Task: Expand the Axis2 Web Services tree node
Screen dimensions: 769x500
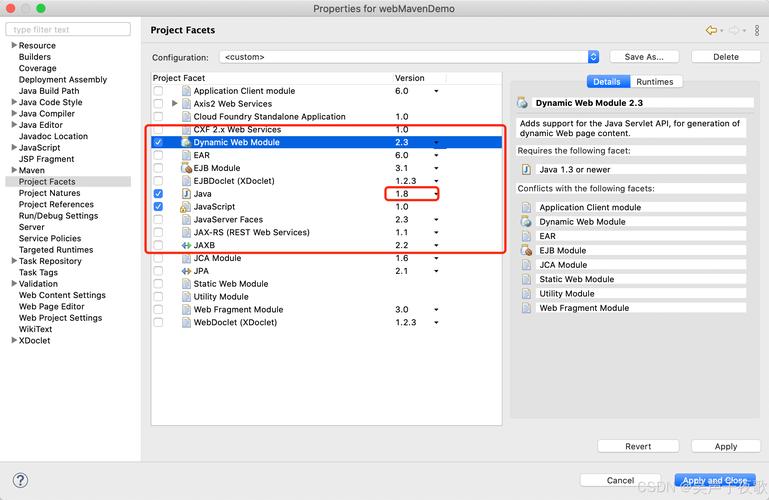Action: (x=174, y=104)
